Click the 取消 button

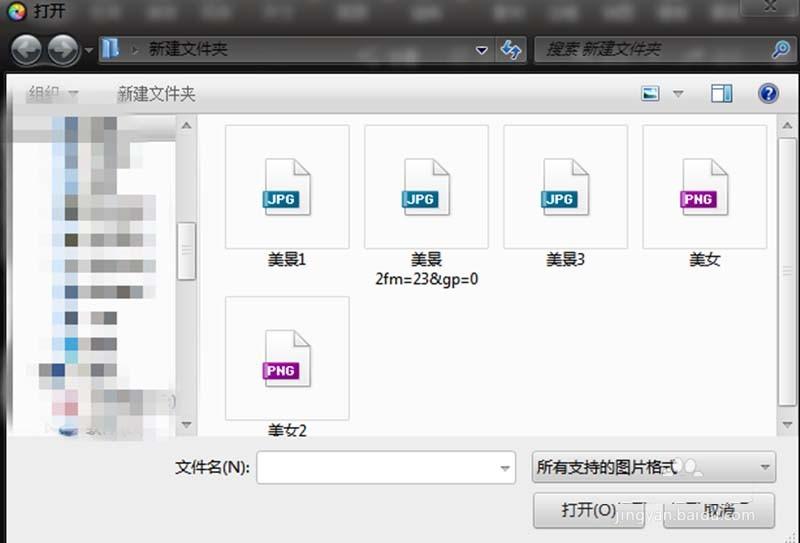tap(719, 510)
